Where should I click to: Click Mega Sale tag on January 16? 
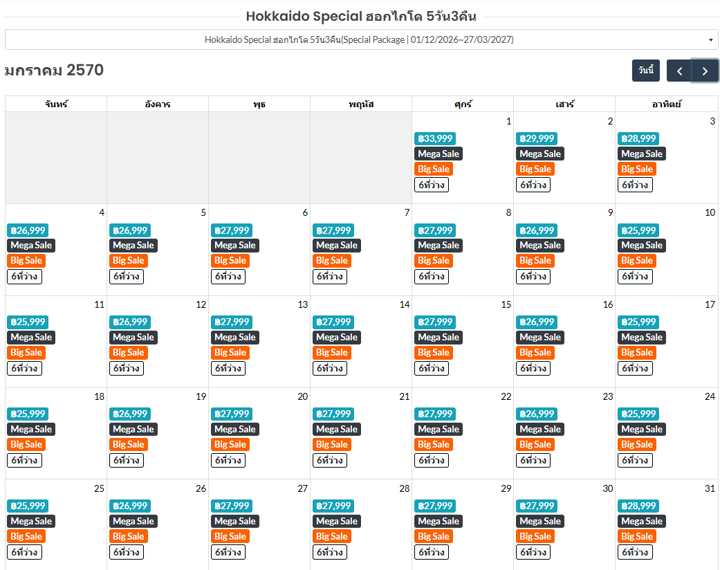540,337
